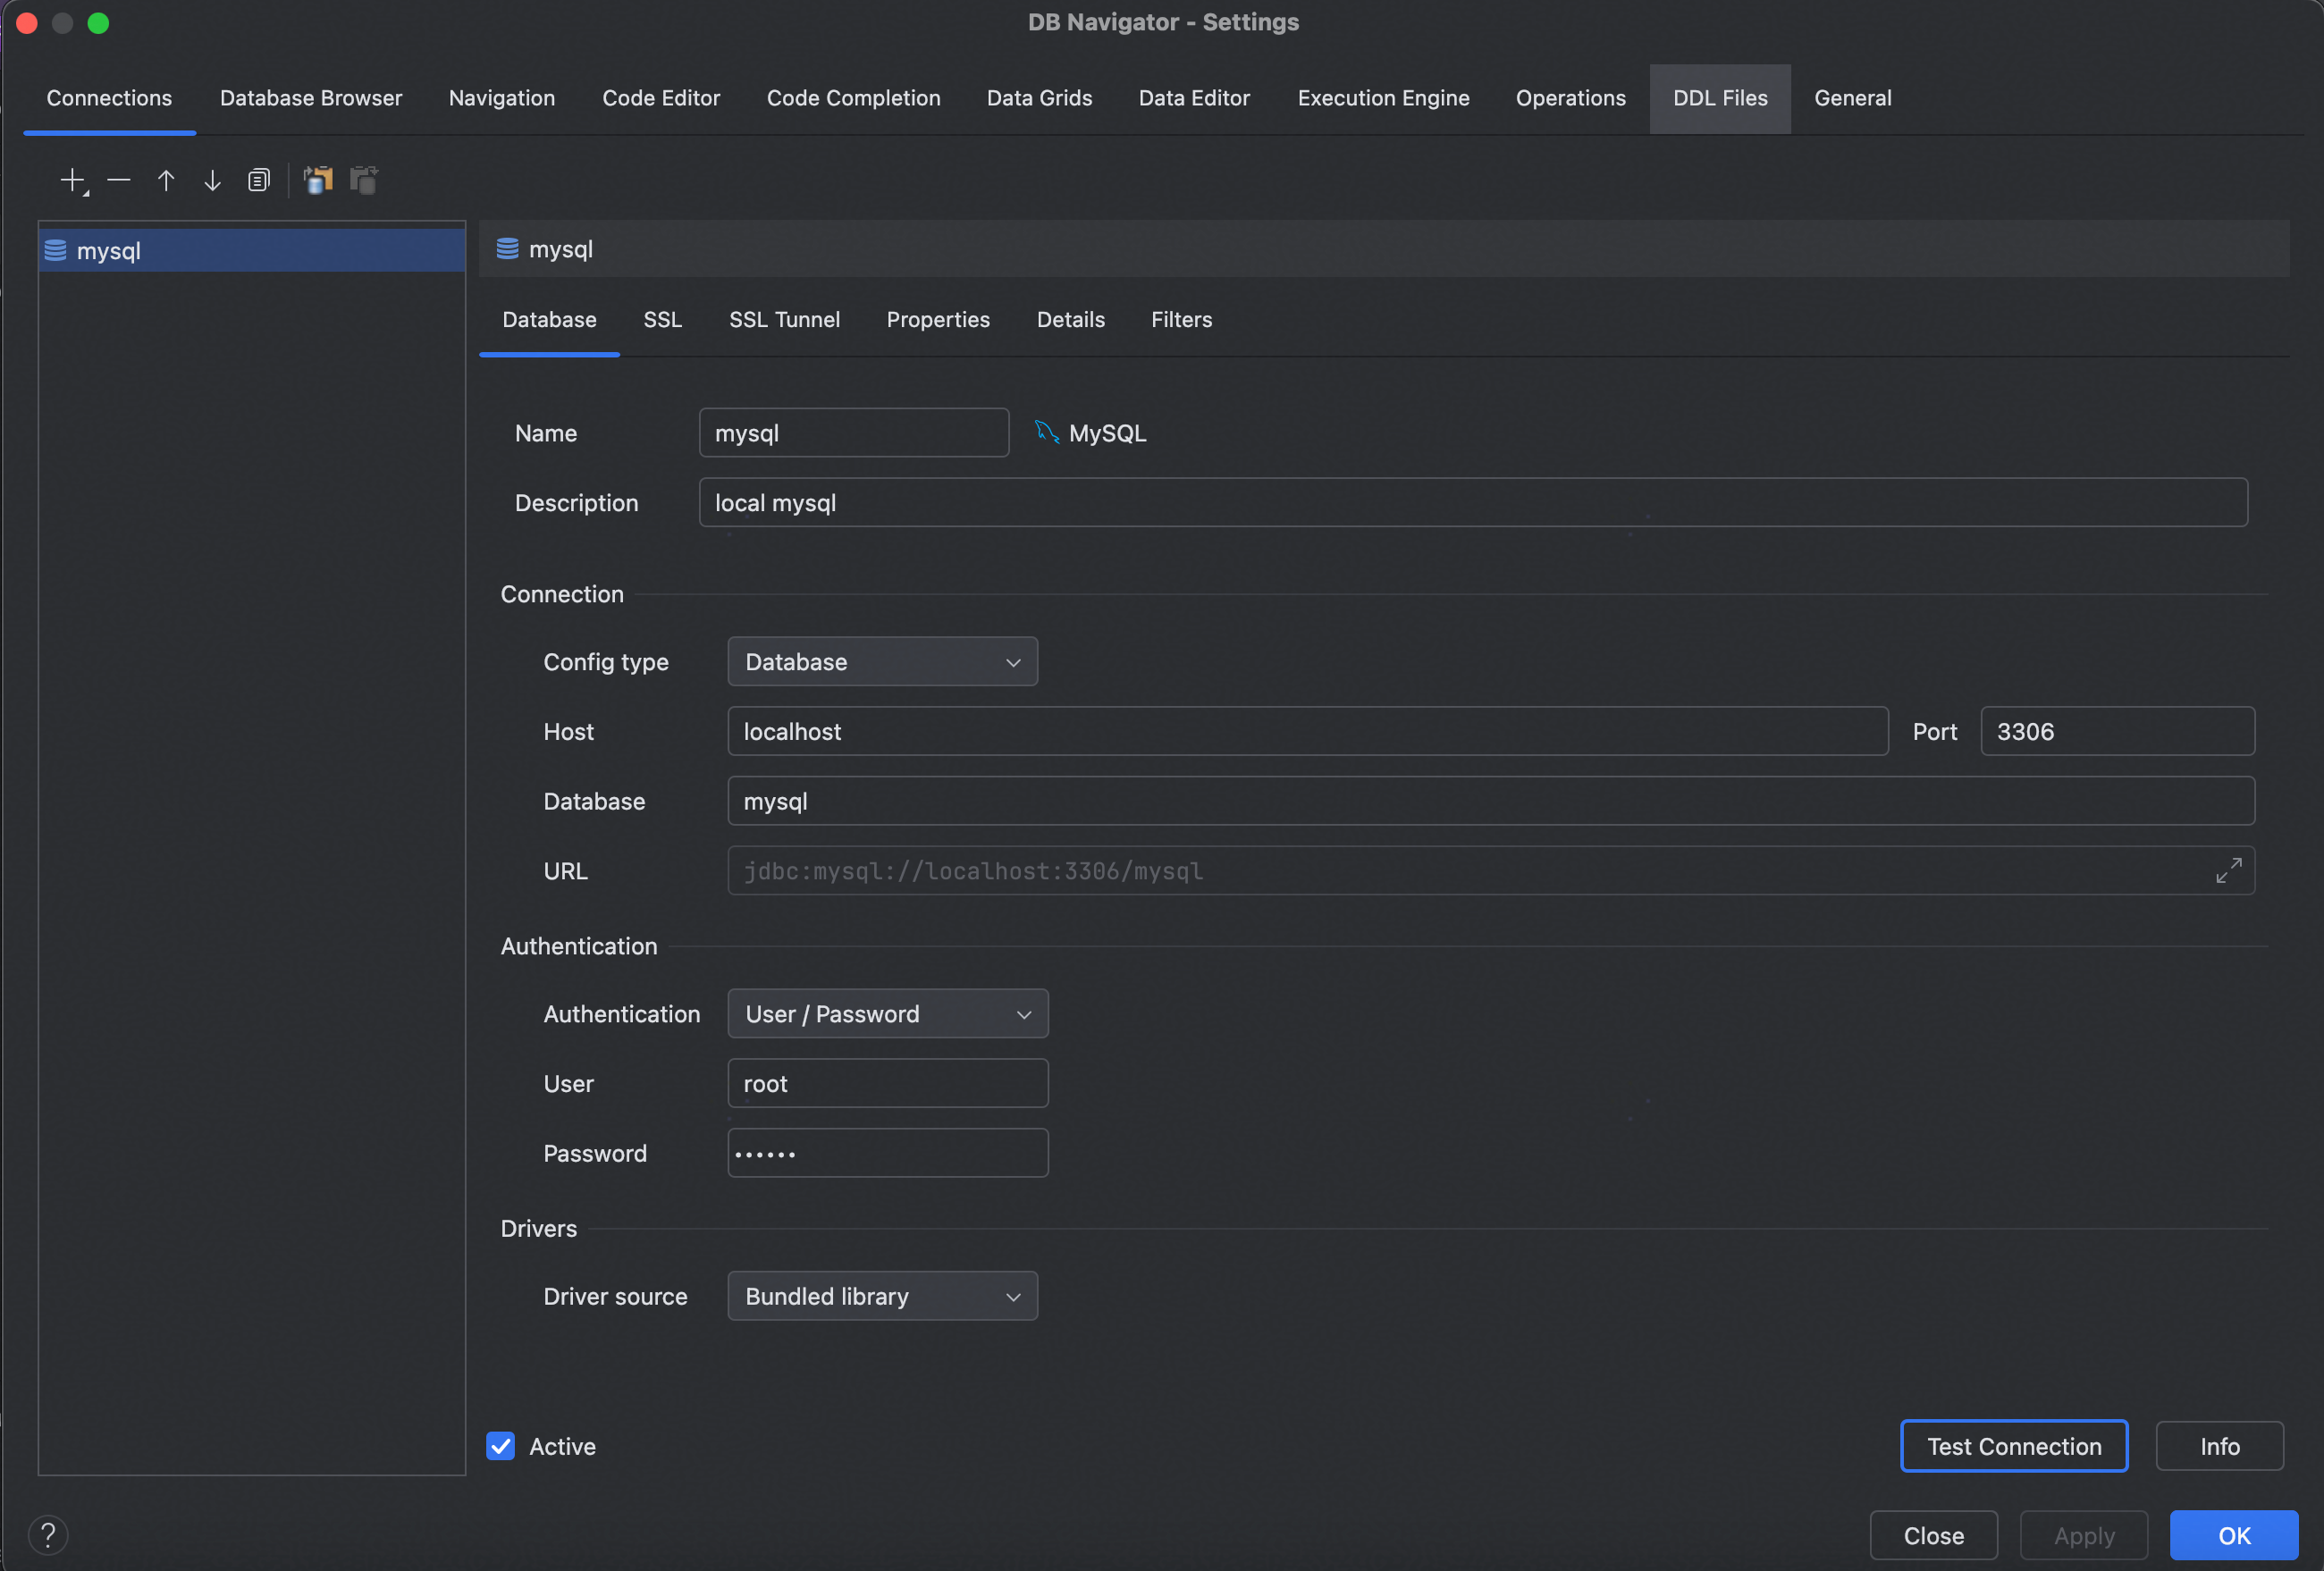Open the SSL Tunnel settings tab

pos(784,317)
